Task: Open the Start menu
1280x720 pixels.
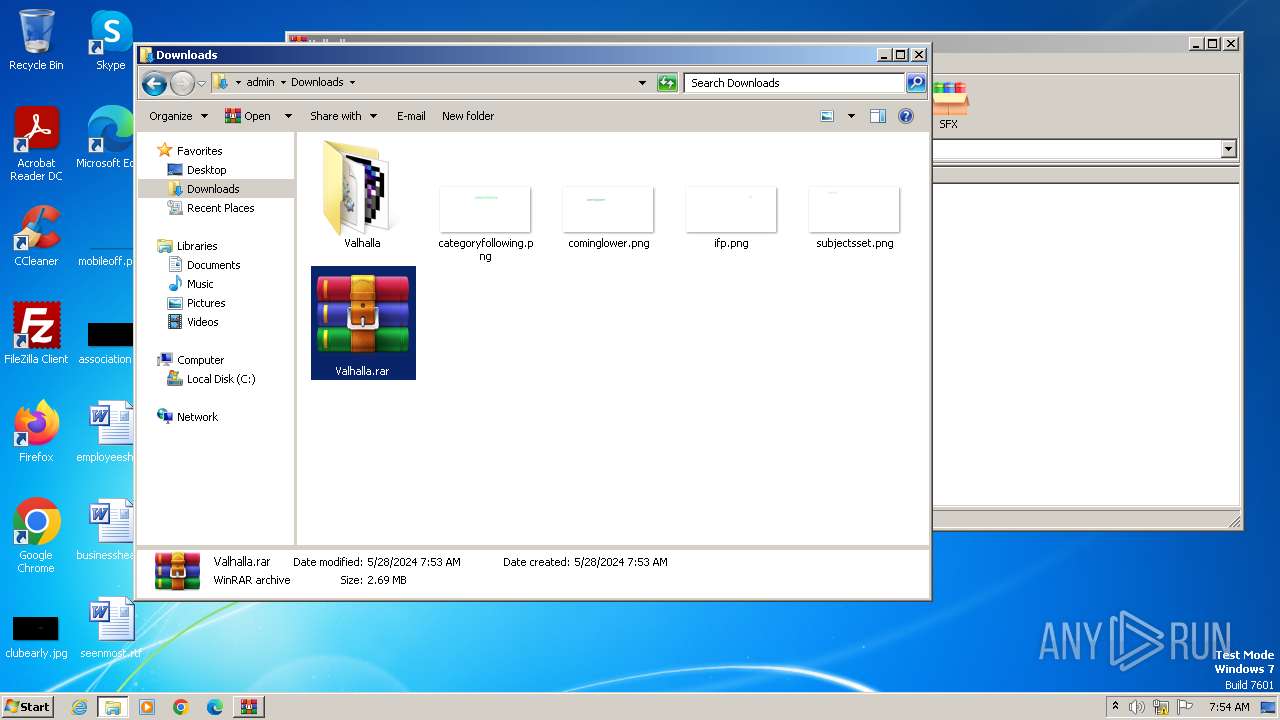Action: coord(28,707)
